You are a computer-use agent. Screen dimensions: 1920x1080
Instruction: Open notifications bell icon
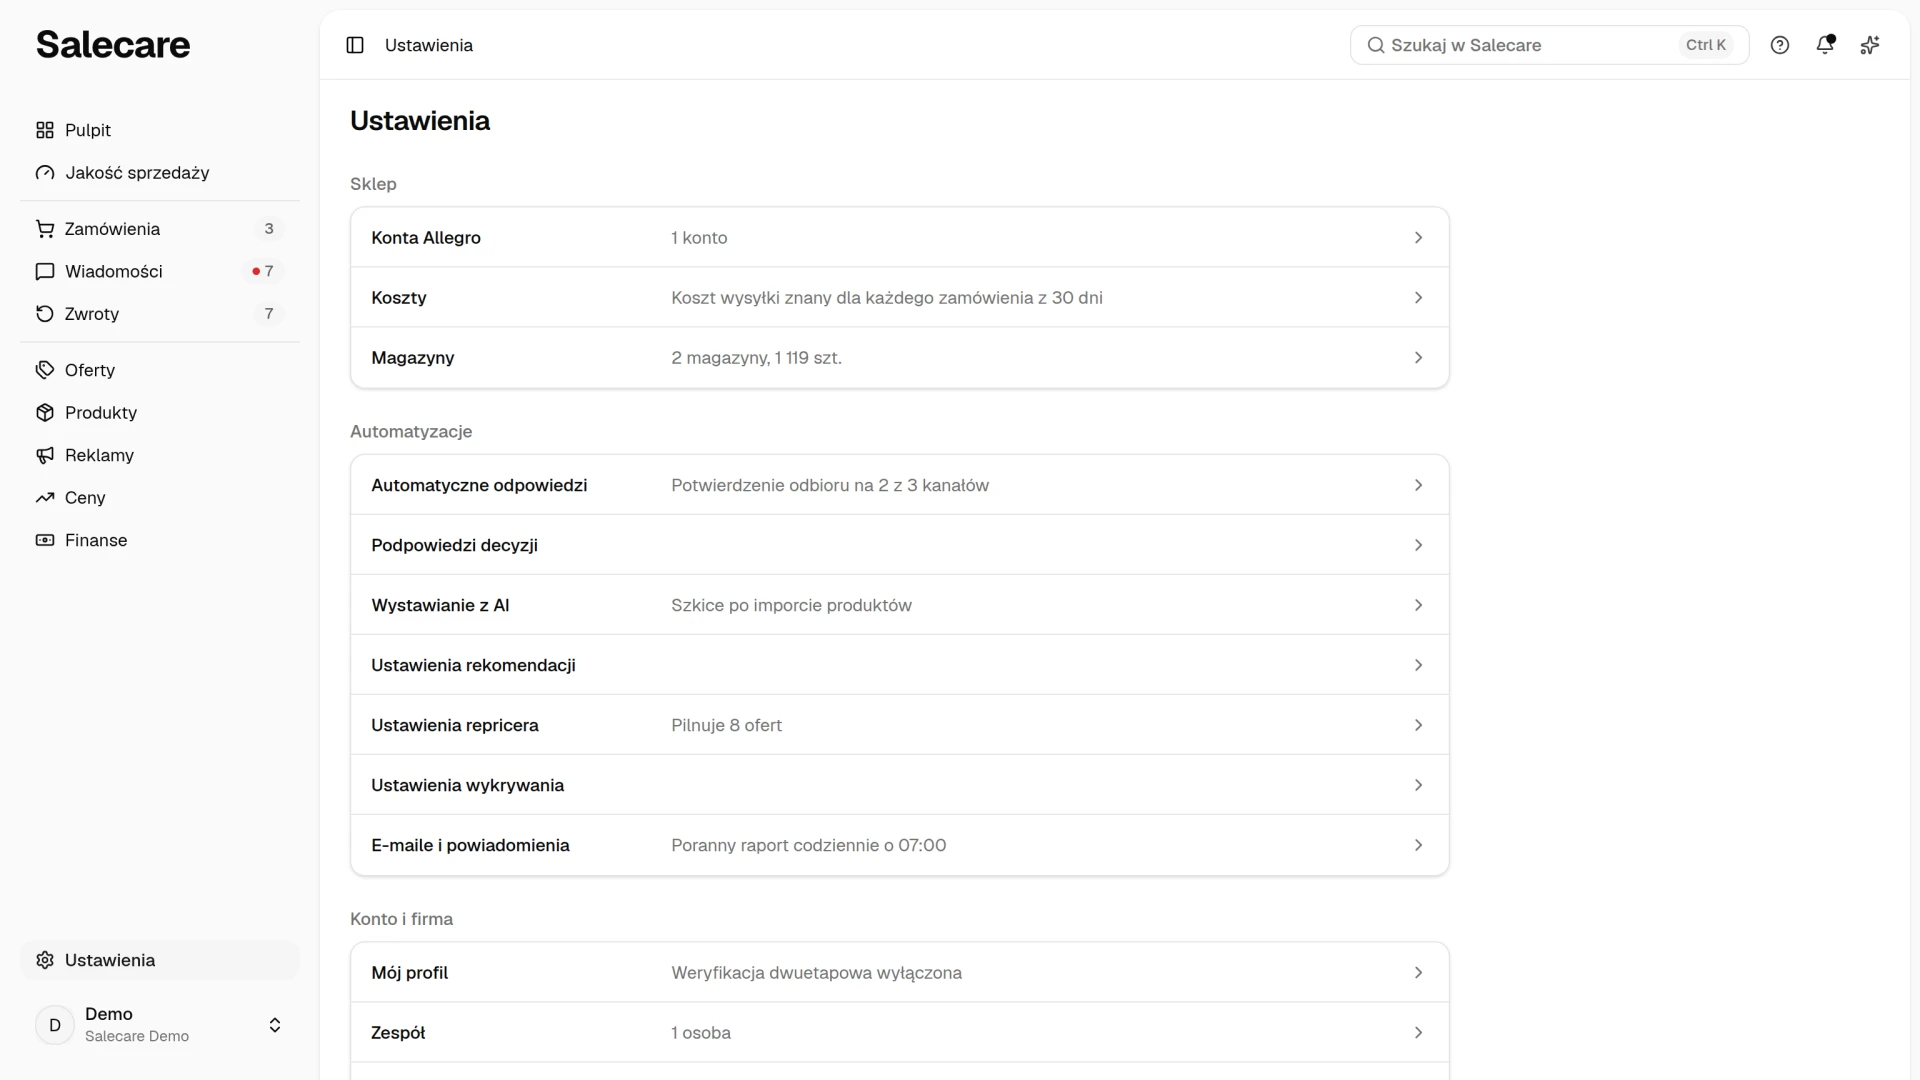point(1825,45)
